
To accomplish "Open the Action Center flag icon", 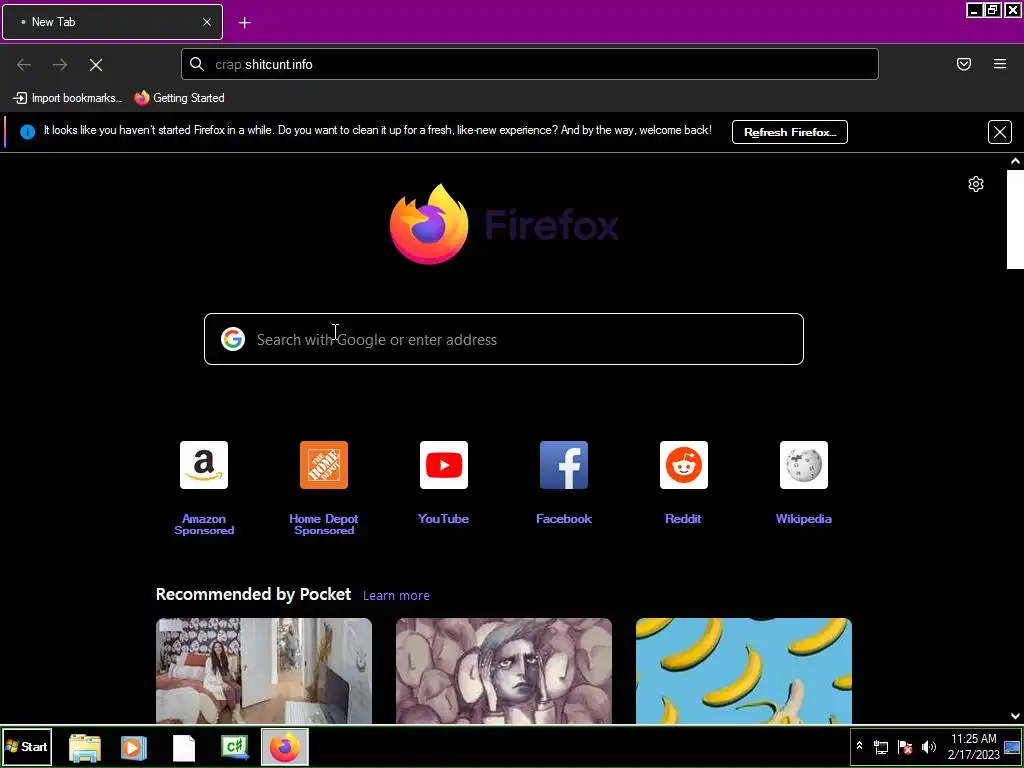I will coord(904,746).
